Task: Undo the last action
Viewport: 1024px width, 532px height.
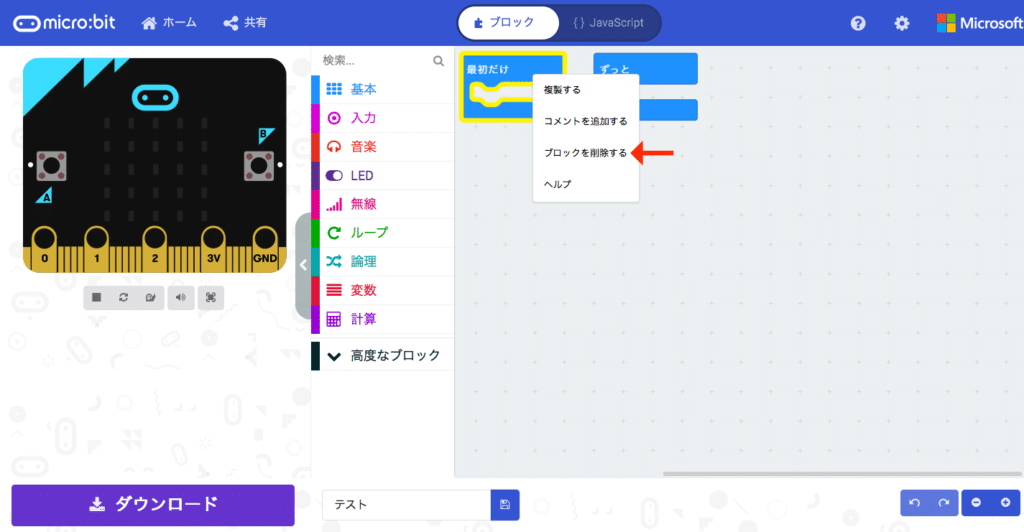Action: coord(915,503)
